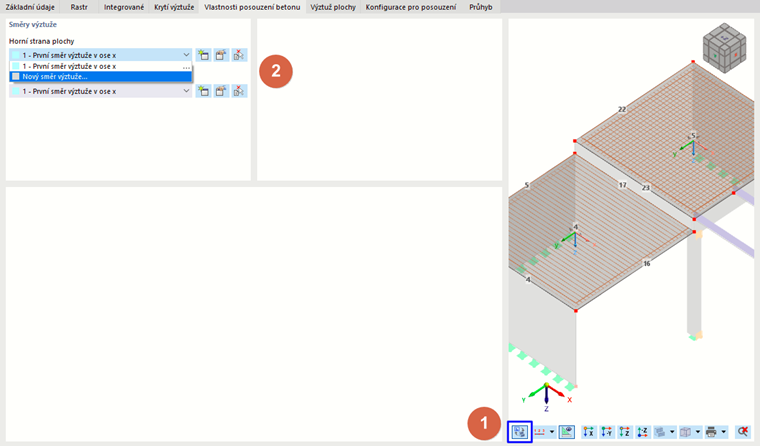Image resolution: width=760 pixels, height=446 pixels.
Task: Edit bottom surface reinforcement direction icon
Action: tap(222, 91)
